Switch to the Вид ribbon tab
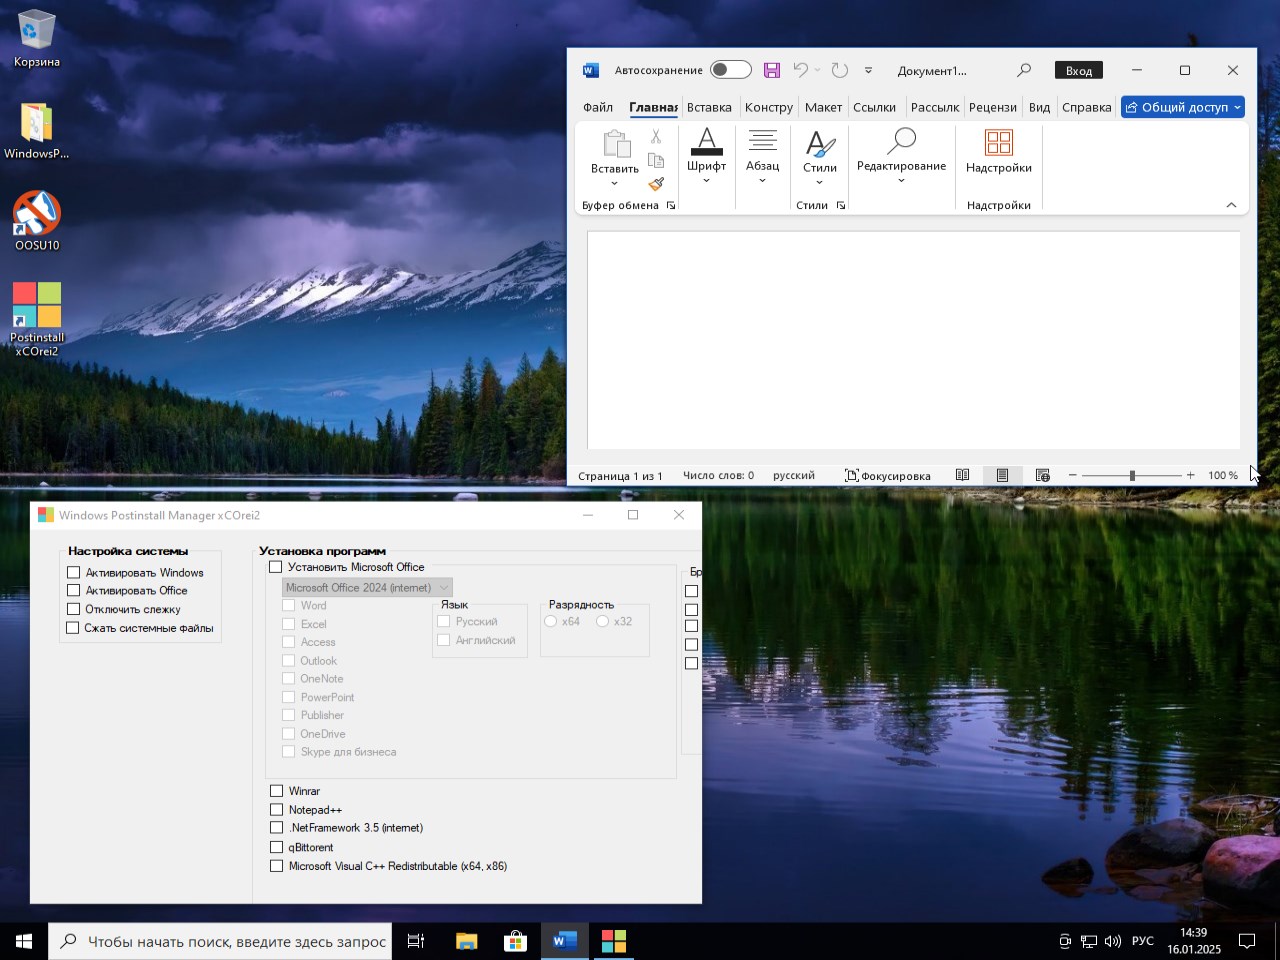The width and height of the screenshot is (1280, 960). (x=1040, y=107)
